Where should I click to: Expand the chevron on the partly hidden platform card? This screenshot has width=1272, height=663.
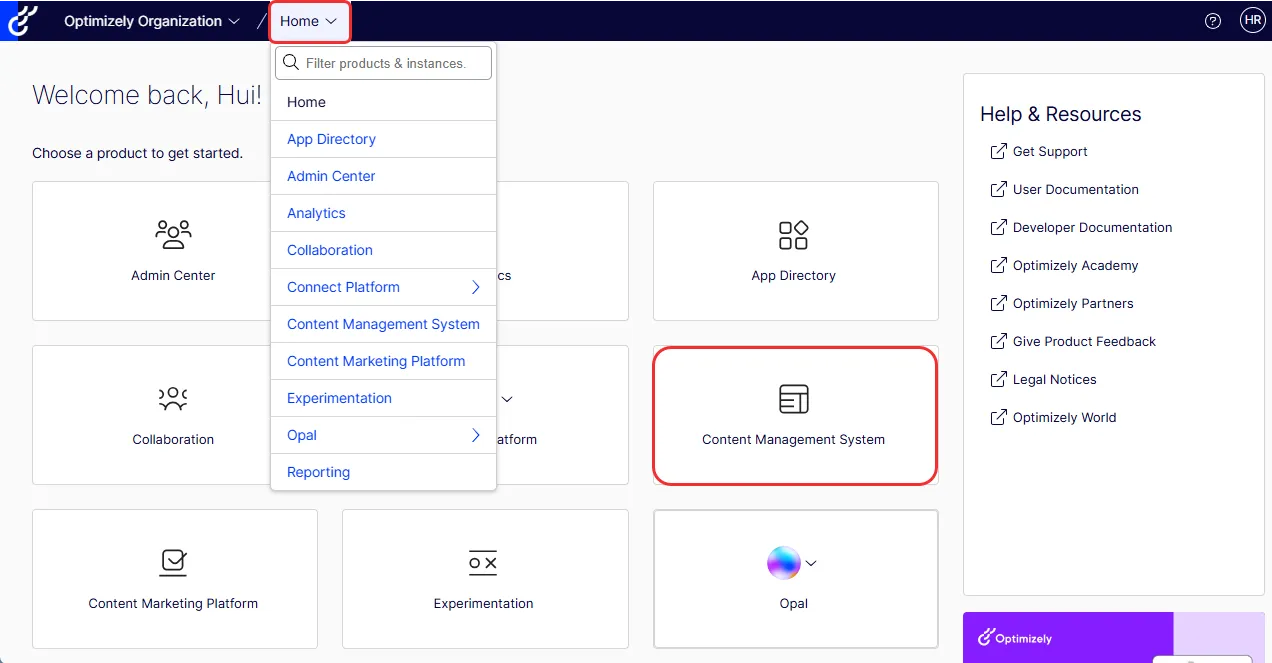507,399
